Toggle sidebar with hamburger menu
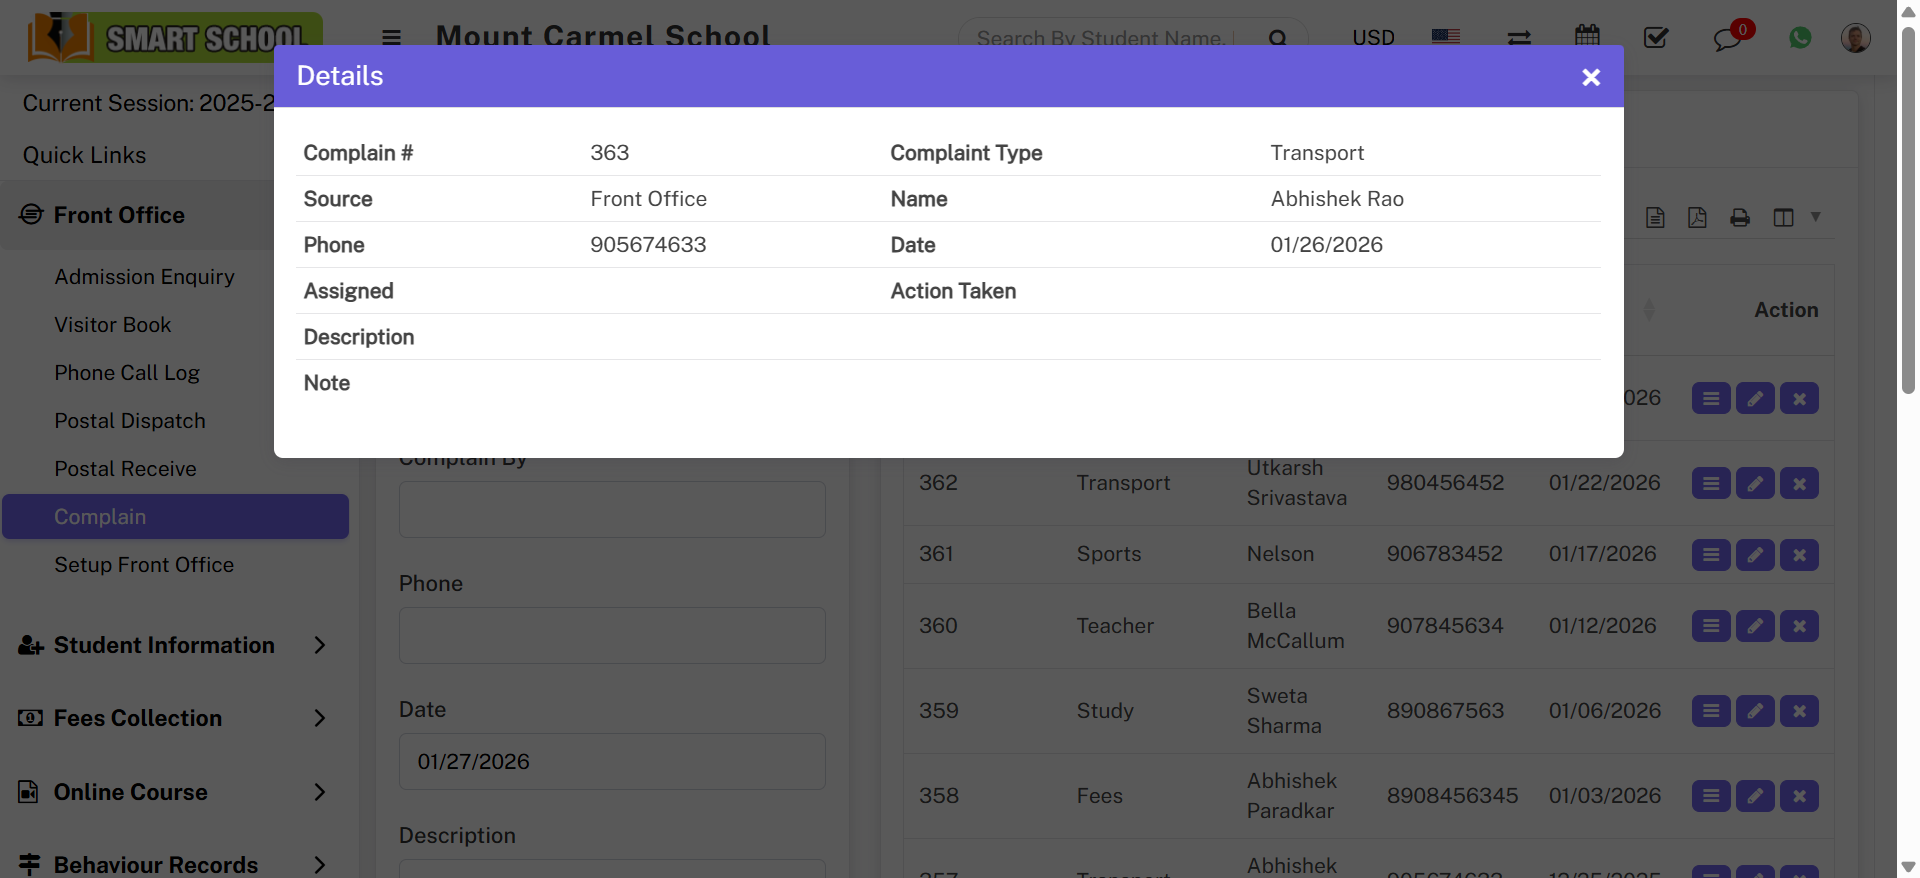The image size is (1920, 878). 391,38
